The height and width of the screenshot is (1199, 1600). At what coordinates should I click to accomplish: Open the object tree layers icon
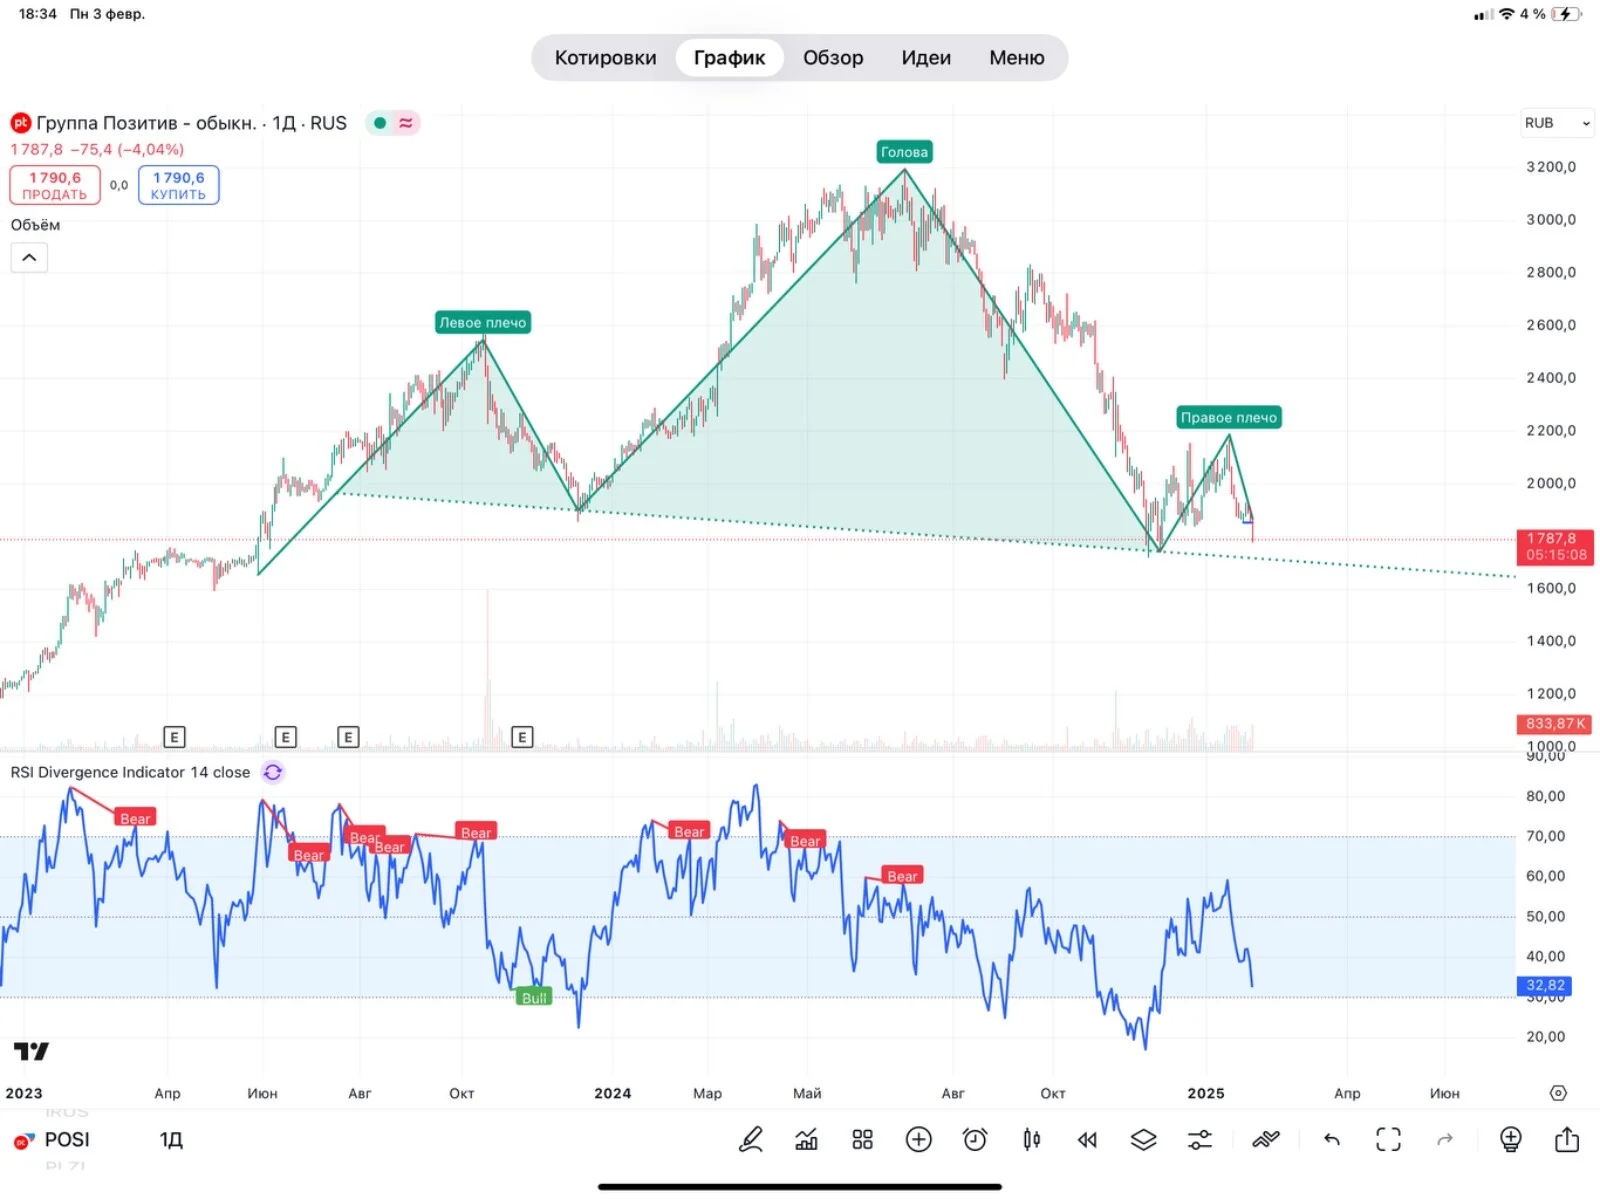click(x=1143, y=1139)
